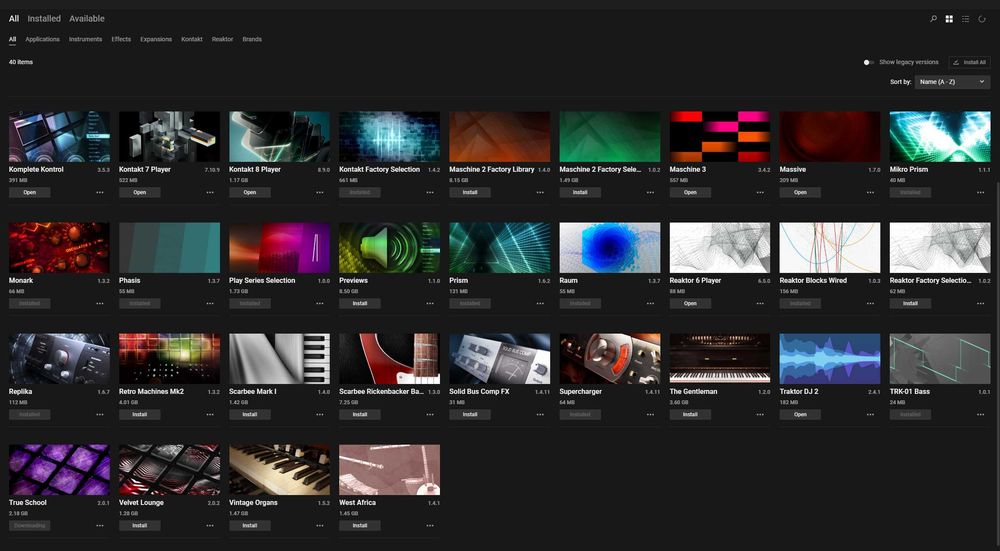1000x551 pixels.
Task: Open more options for Kontakt Factory Selection
Action: point(430,192)
